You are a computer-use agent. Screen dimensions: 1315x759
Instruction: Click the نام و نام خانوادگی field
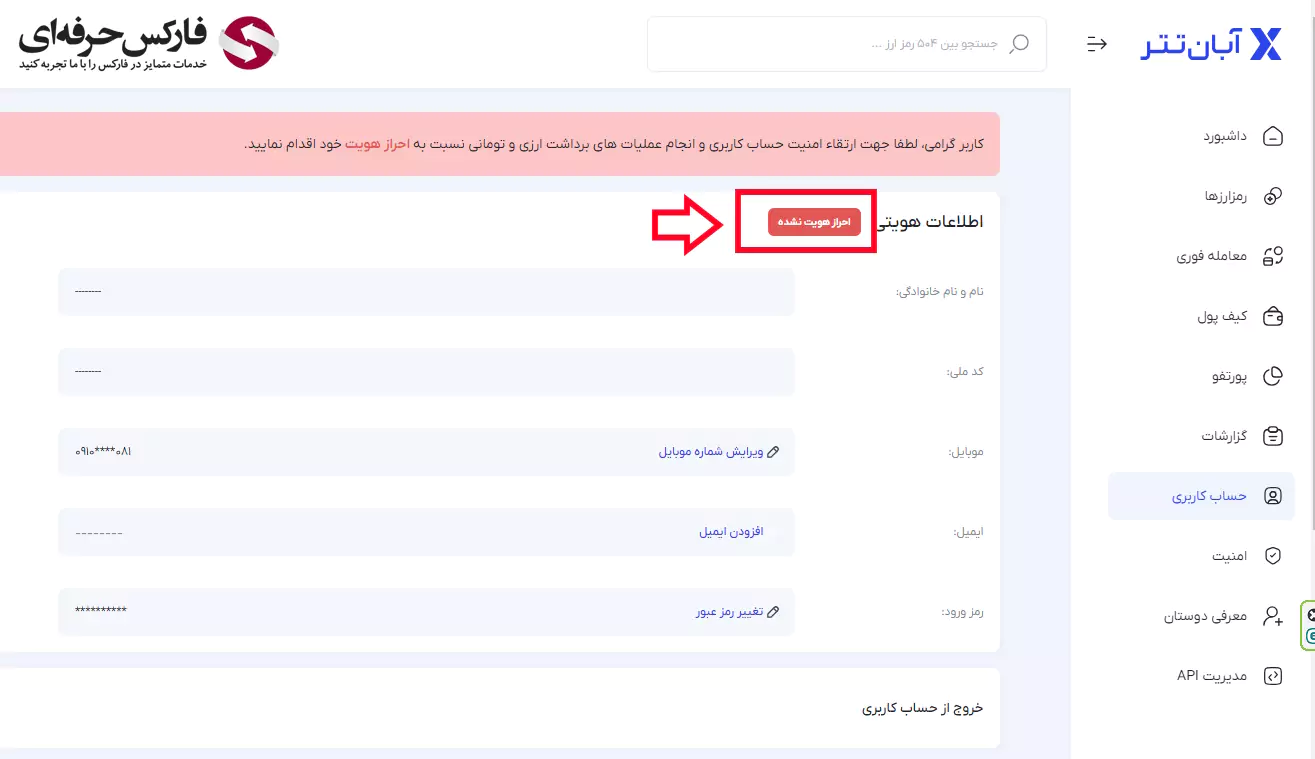tap(426, 292)
